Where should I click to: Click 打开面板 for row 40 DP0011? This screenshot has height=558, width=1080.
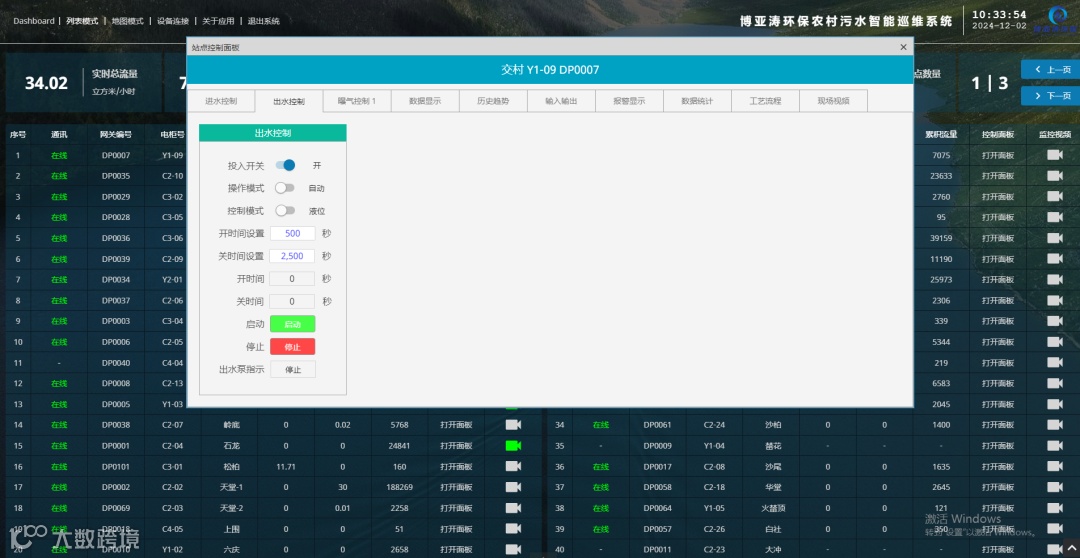pyautogui.click(x=998, y=549)
